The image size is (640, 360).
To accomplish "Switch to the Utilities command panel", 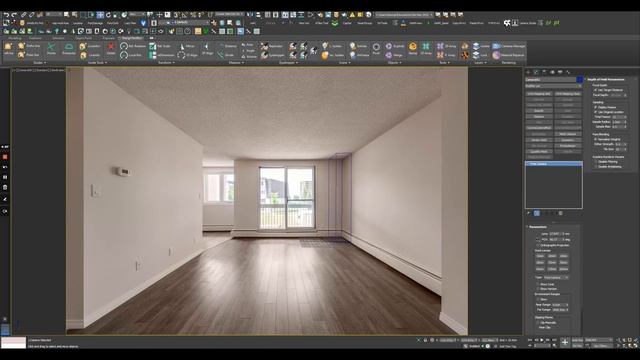I will (568, 72).
